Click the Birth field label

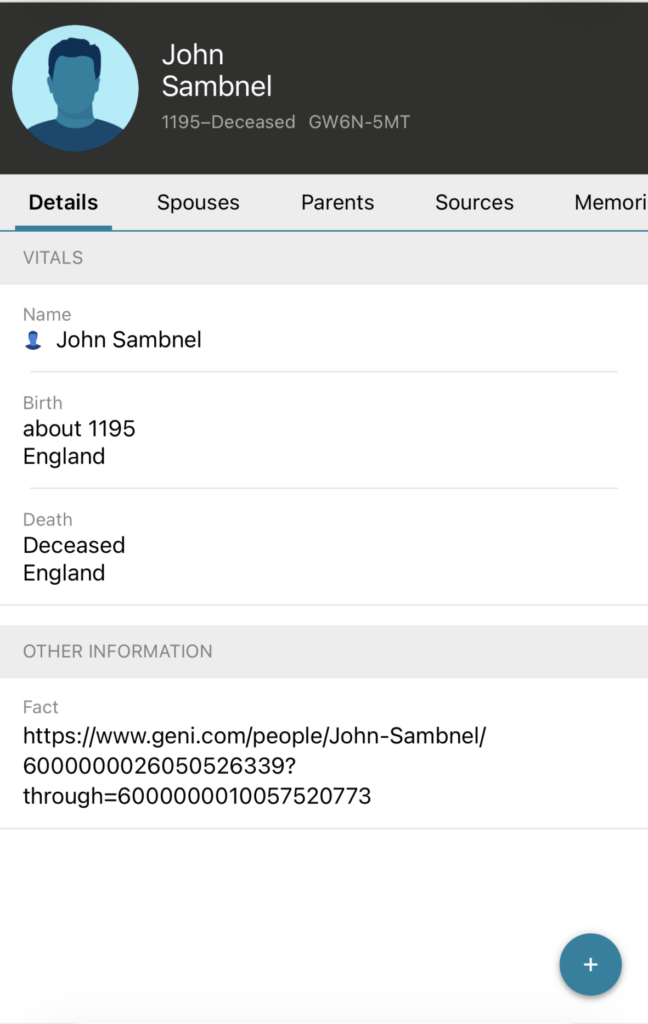pos(43,403)
